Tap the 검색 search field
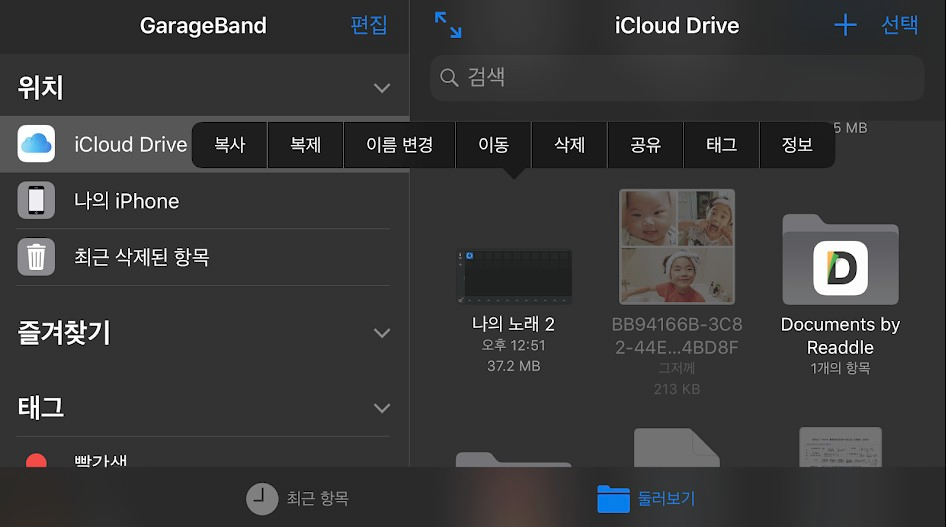Screen dimensions: 946x527 677,78
